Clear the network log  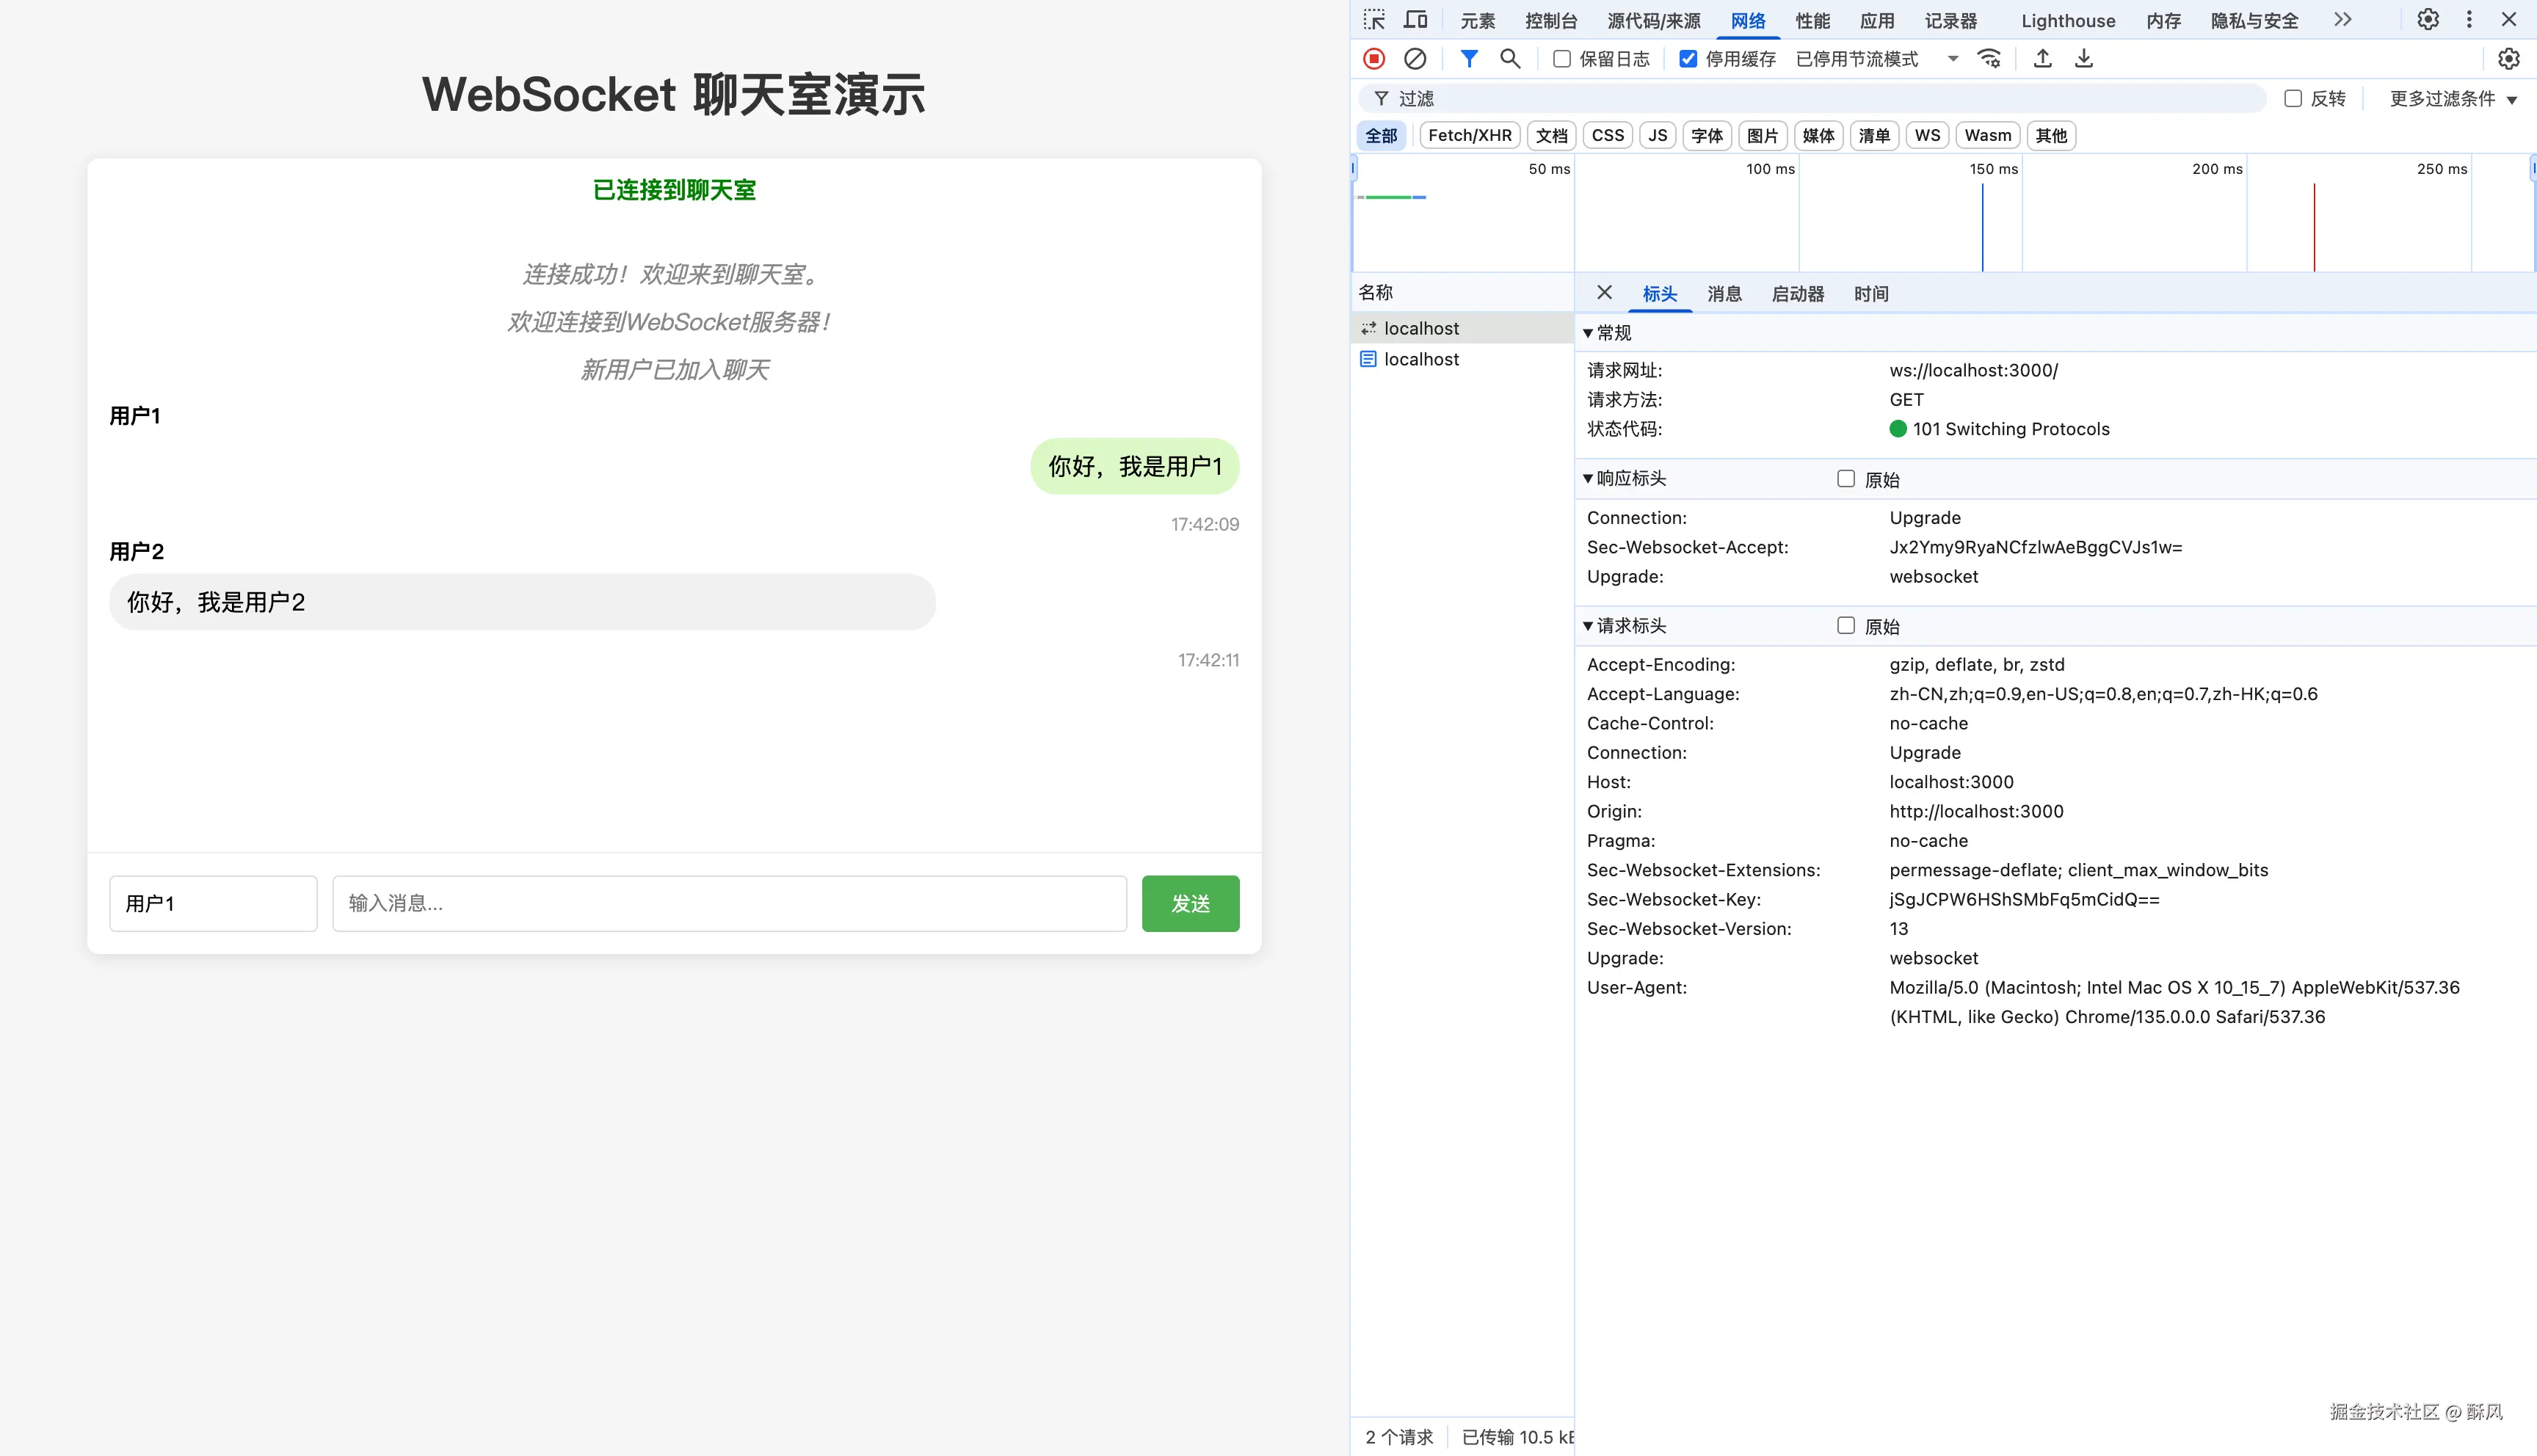pyautogui.click(x=1415, y=59)
